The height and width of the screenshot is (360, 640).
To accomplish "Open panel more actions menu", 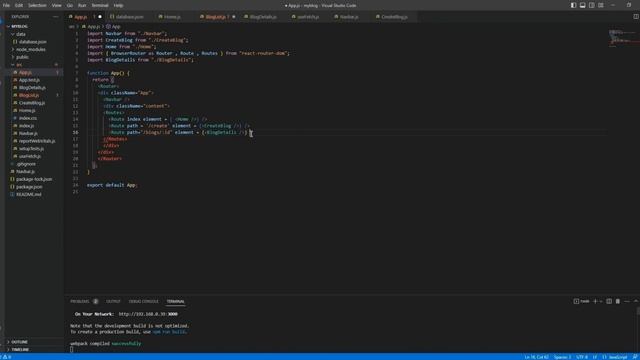I will [627, 301].
